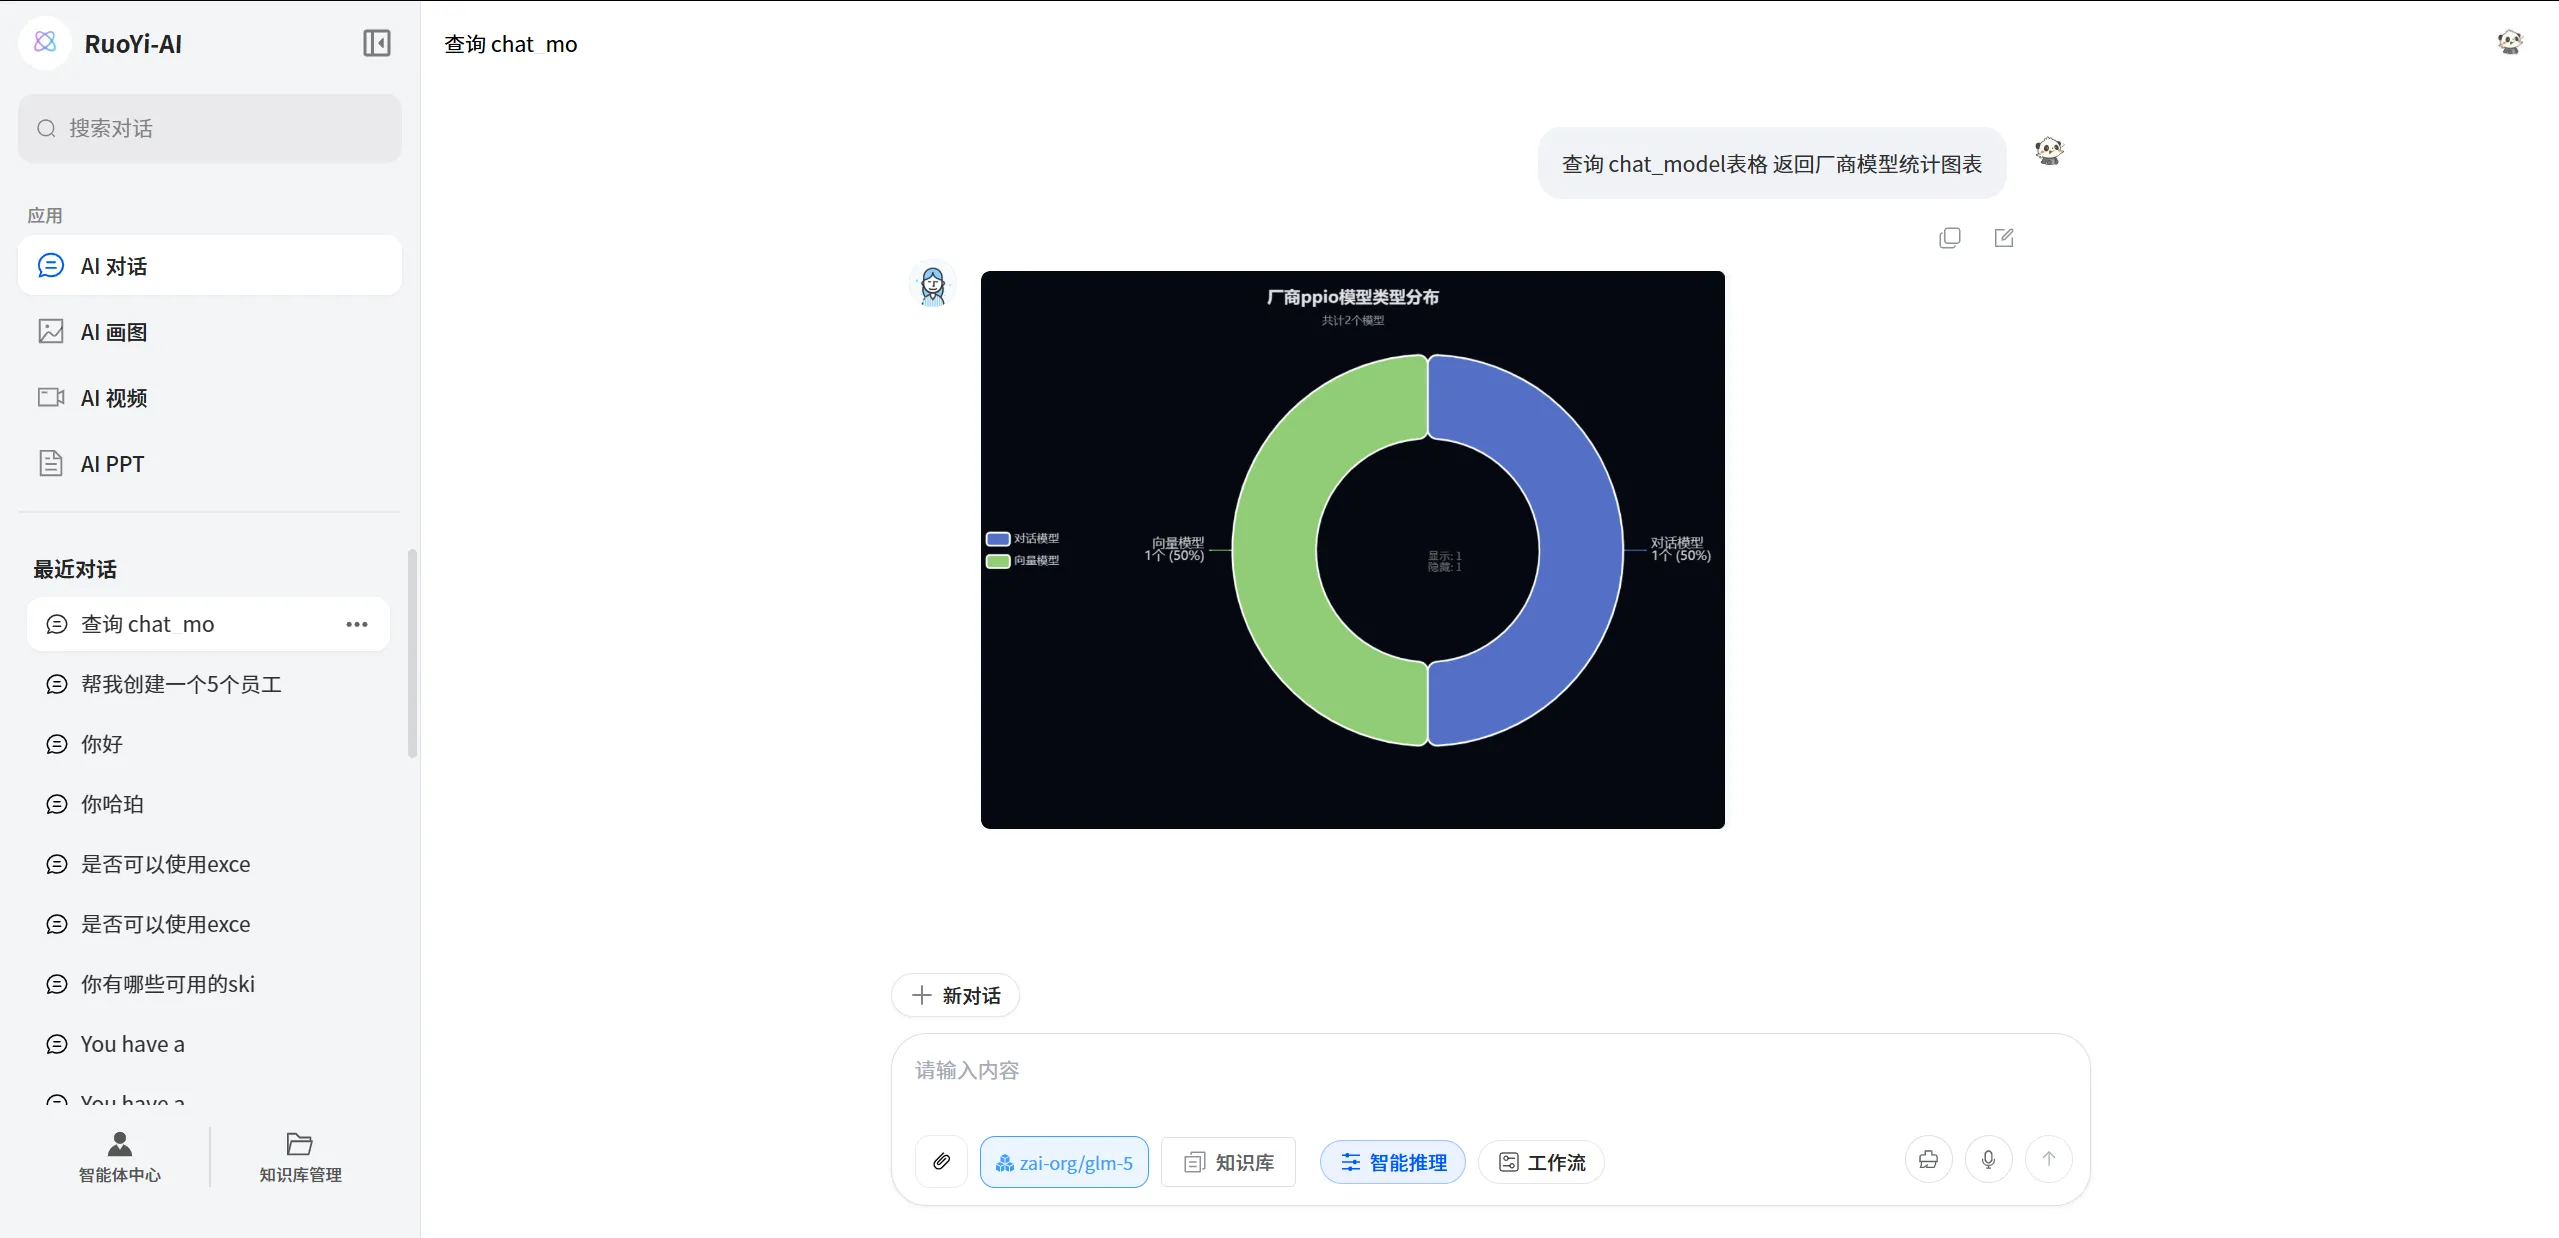This screenshot has width=2559, height=1238.
Task: Click the clear conversation icon beside the microphone
Action: (x=1928, y=1159)
